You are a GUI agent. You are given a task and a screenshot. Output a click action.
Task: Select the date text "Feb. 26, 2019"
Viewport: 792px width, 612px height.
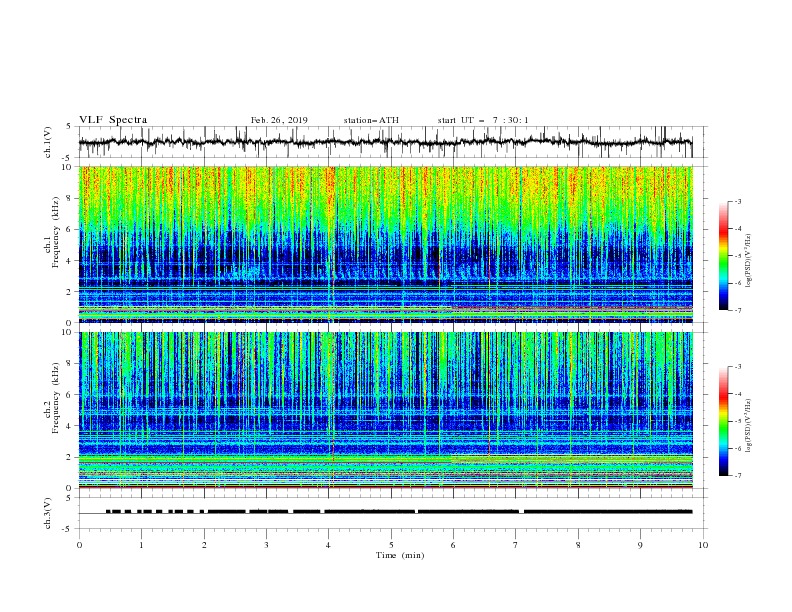pos(279,120)
